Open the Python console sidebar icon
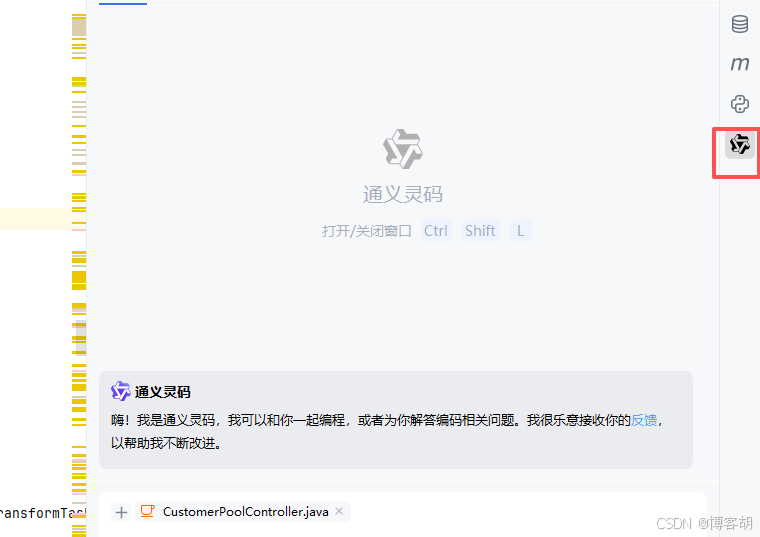This screenshot has height=537, width=760. click(740, 104)
